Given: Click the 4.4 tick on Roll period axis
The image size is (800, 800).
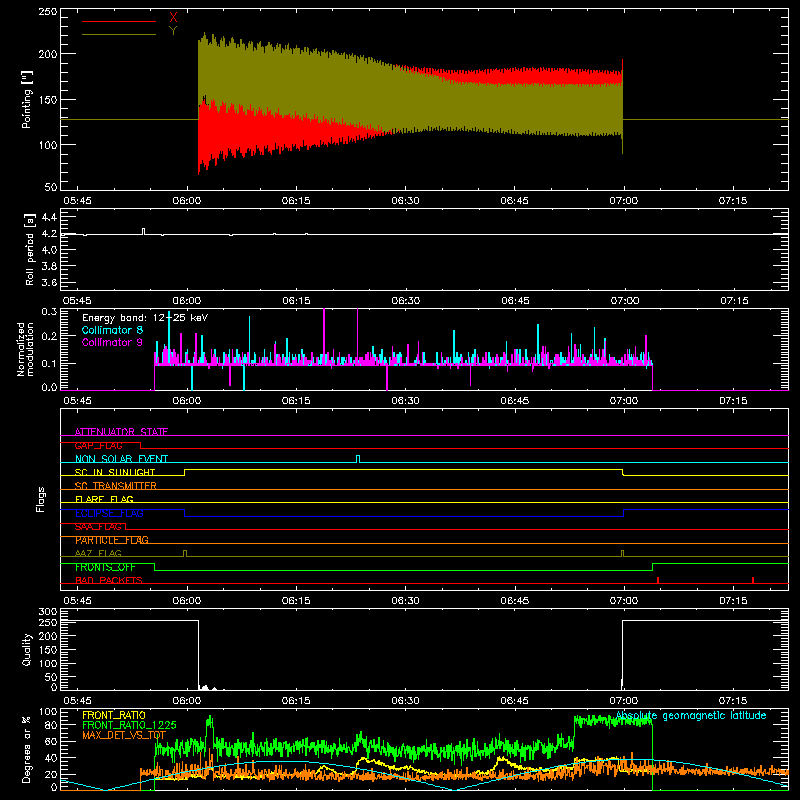Looking at the screenshot, I should coord(49,217).
